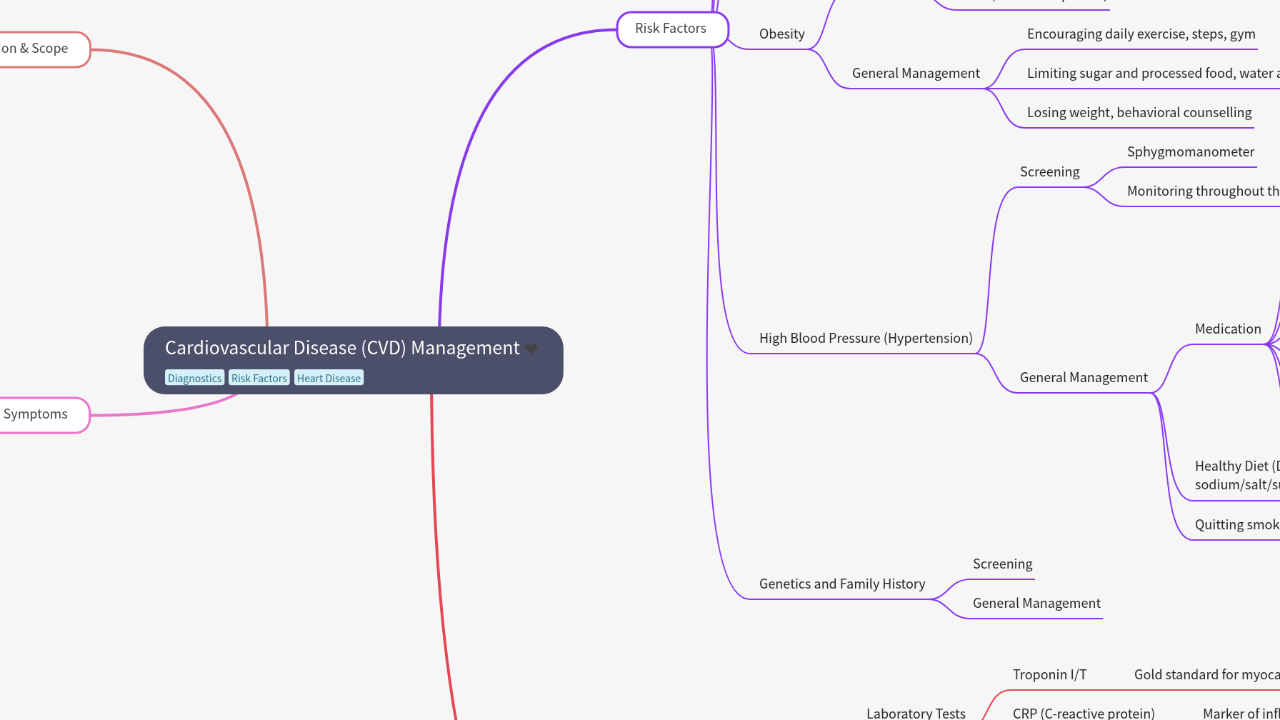Image resolution: width=1280 pixels, height=720 pixels.
Task: Click 'Encouraging daily exercise, steps, gym' node
Action: coord(1140,34)
